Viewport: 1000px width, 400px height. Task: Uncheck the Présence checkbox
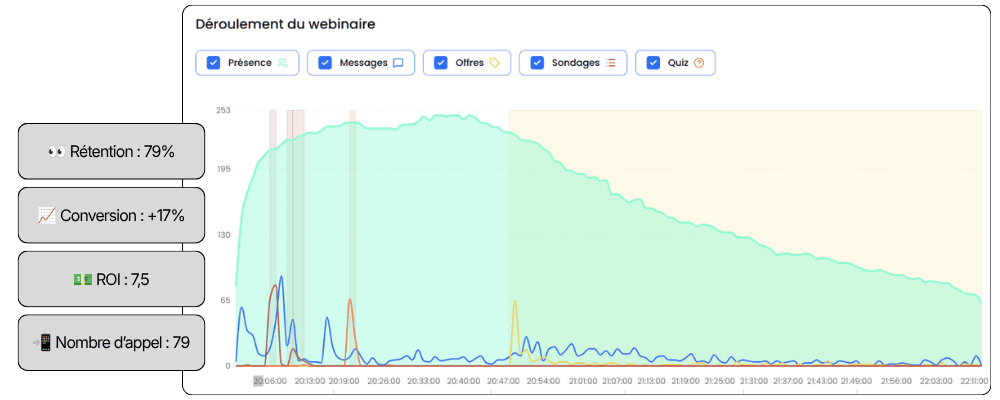pyautogui.click(x=214, y=63)
